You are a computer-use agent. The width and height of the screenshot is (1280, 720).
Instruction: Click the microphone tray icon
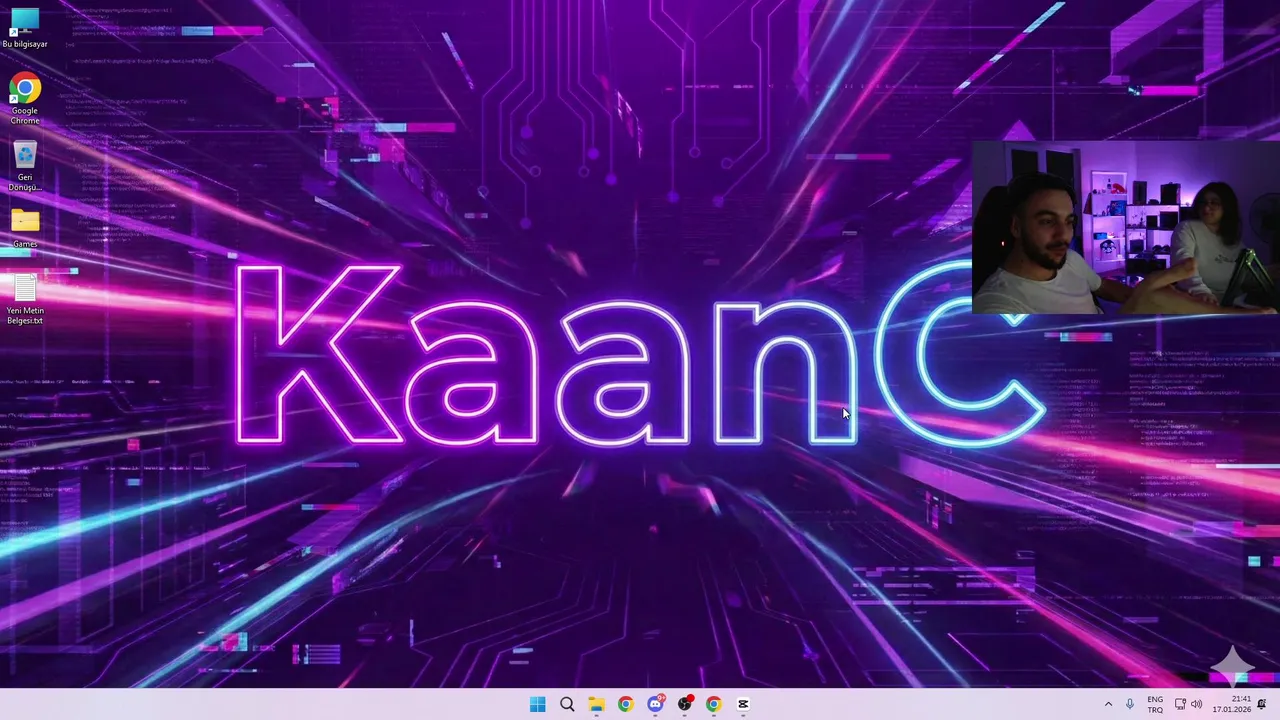tap(1130, 704)
